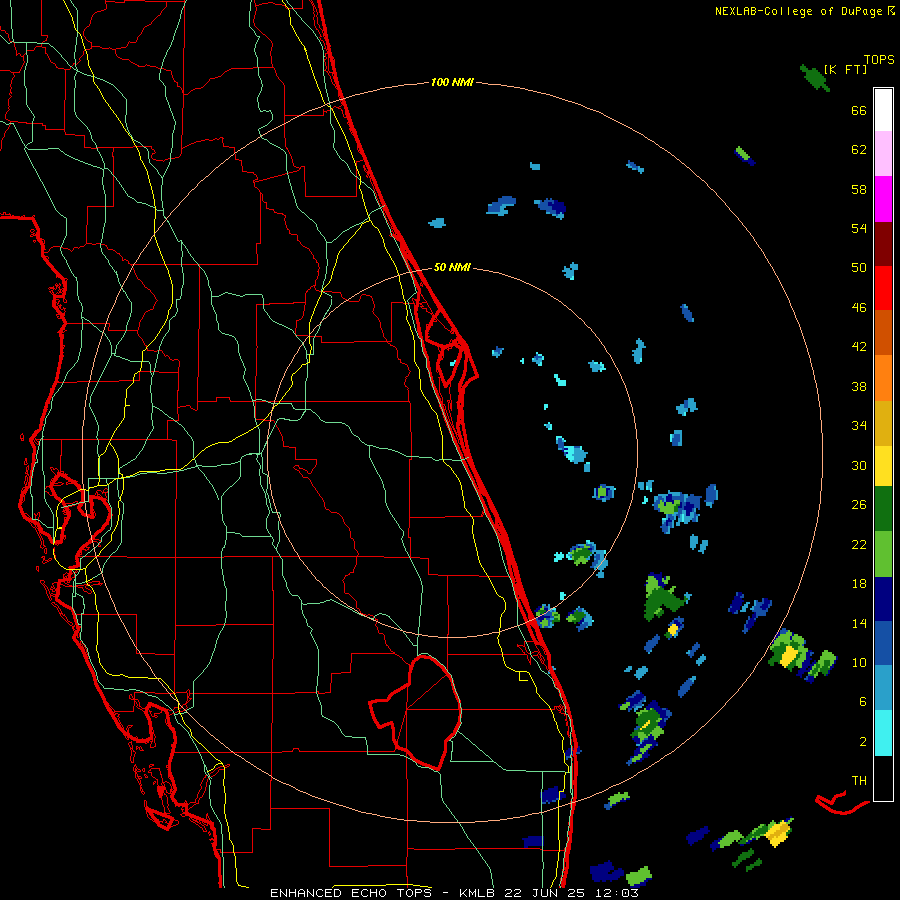Click the "NEXLAB-College of DuPage" credit text
This screenshot has width=900, height=900.
[x=800, y=11]
